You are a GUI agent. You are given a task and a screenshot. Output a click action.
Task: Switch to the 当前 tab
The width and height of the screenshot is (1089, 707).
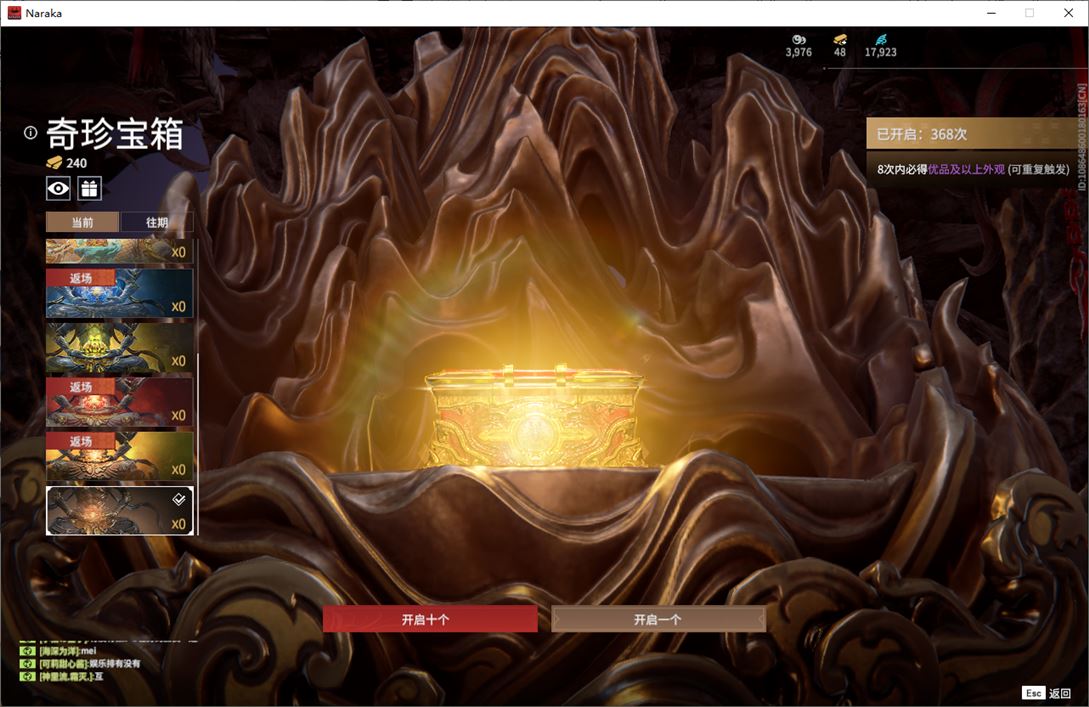[x=83, y=222]
